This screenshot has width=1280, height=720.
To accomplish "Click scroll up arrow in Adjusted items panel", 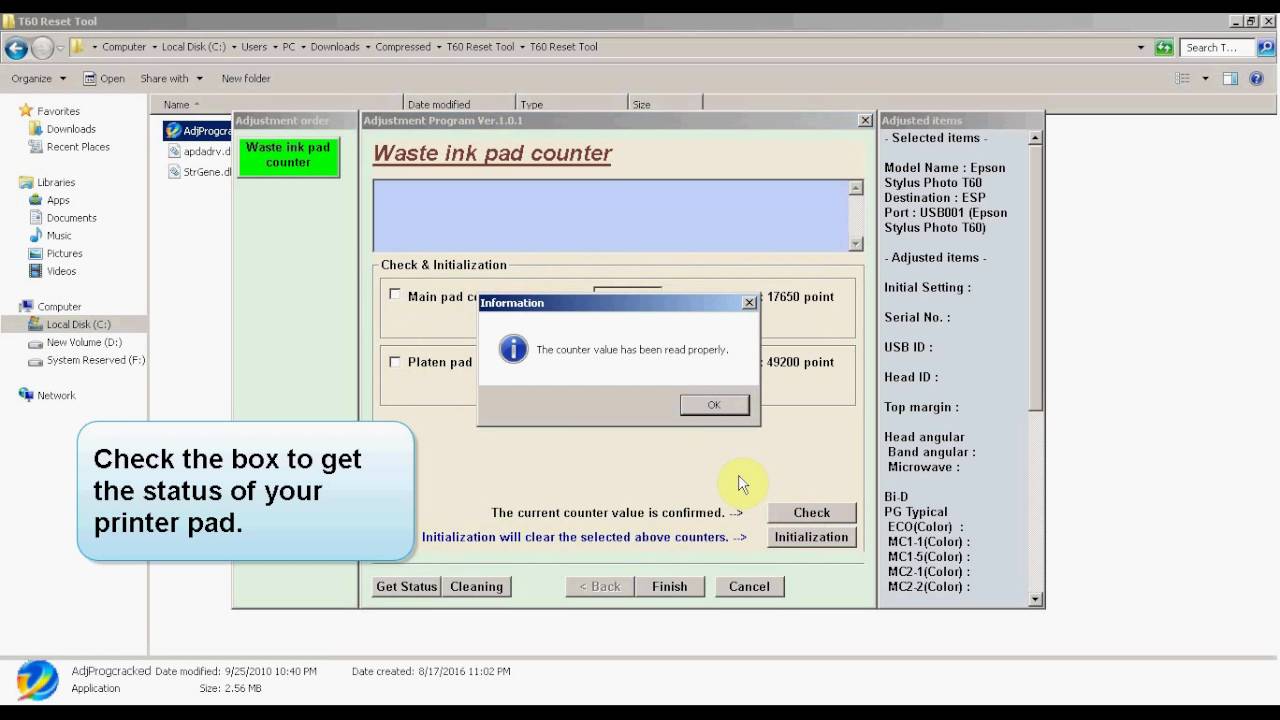I will click(1035, 138).
